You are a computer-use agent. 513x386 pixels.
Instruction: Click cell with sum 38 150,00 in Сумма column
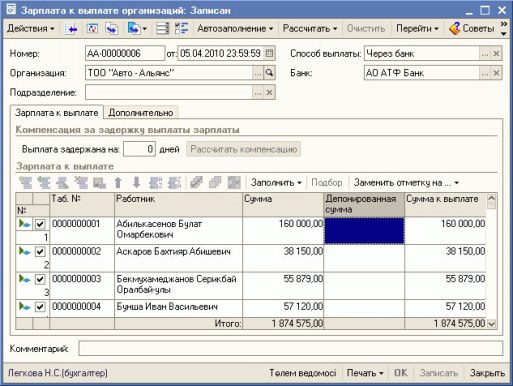pos(283,258)
